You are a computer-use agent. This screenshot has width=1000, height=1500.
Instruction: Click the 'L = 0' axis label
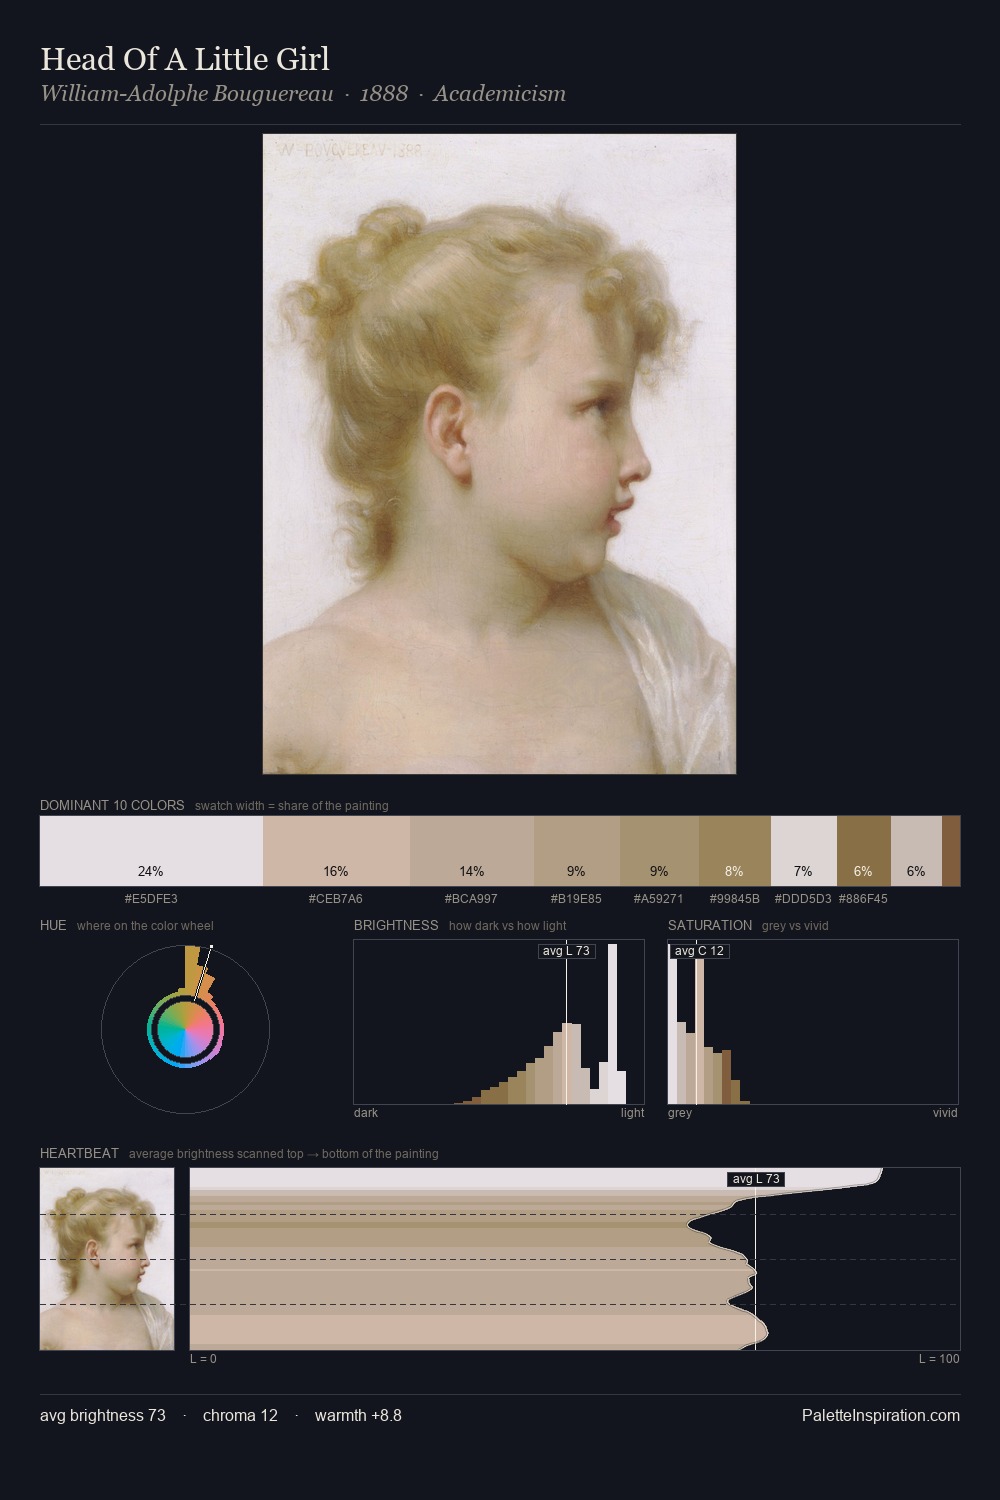pos(203,1359)
